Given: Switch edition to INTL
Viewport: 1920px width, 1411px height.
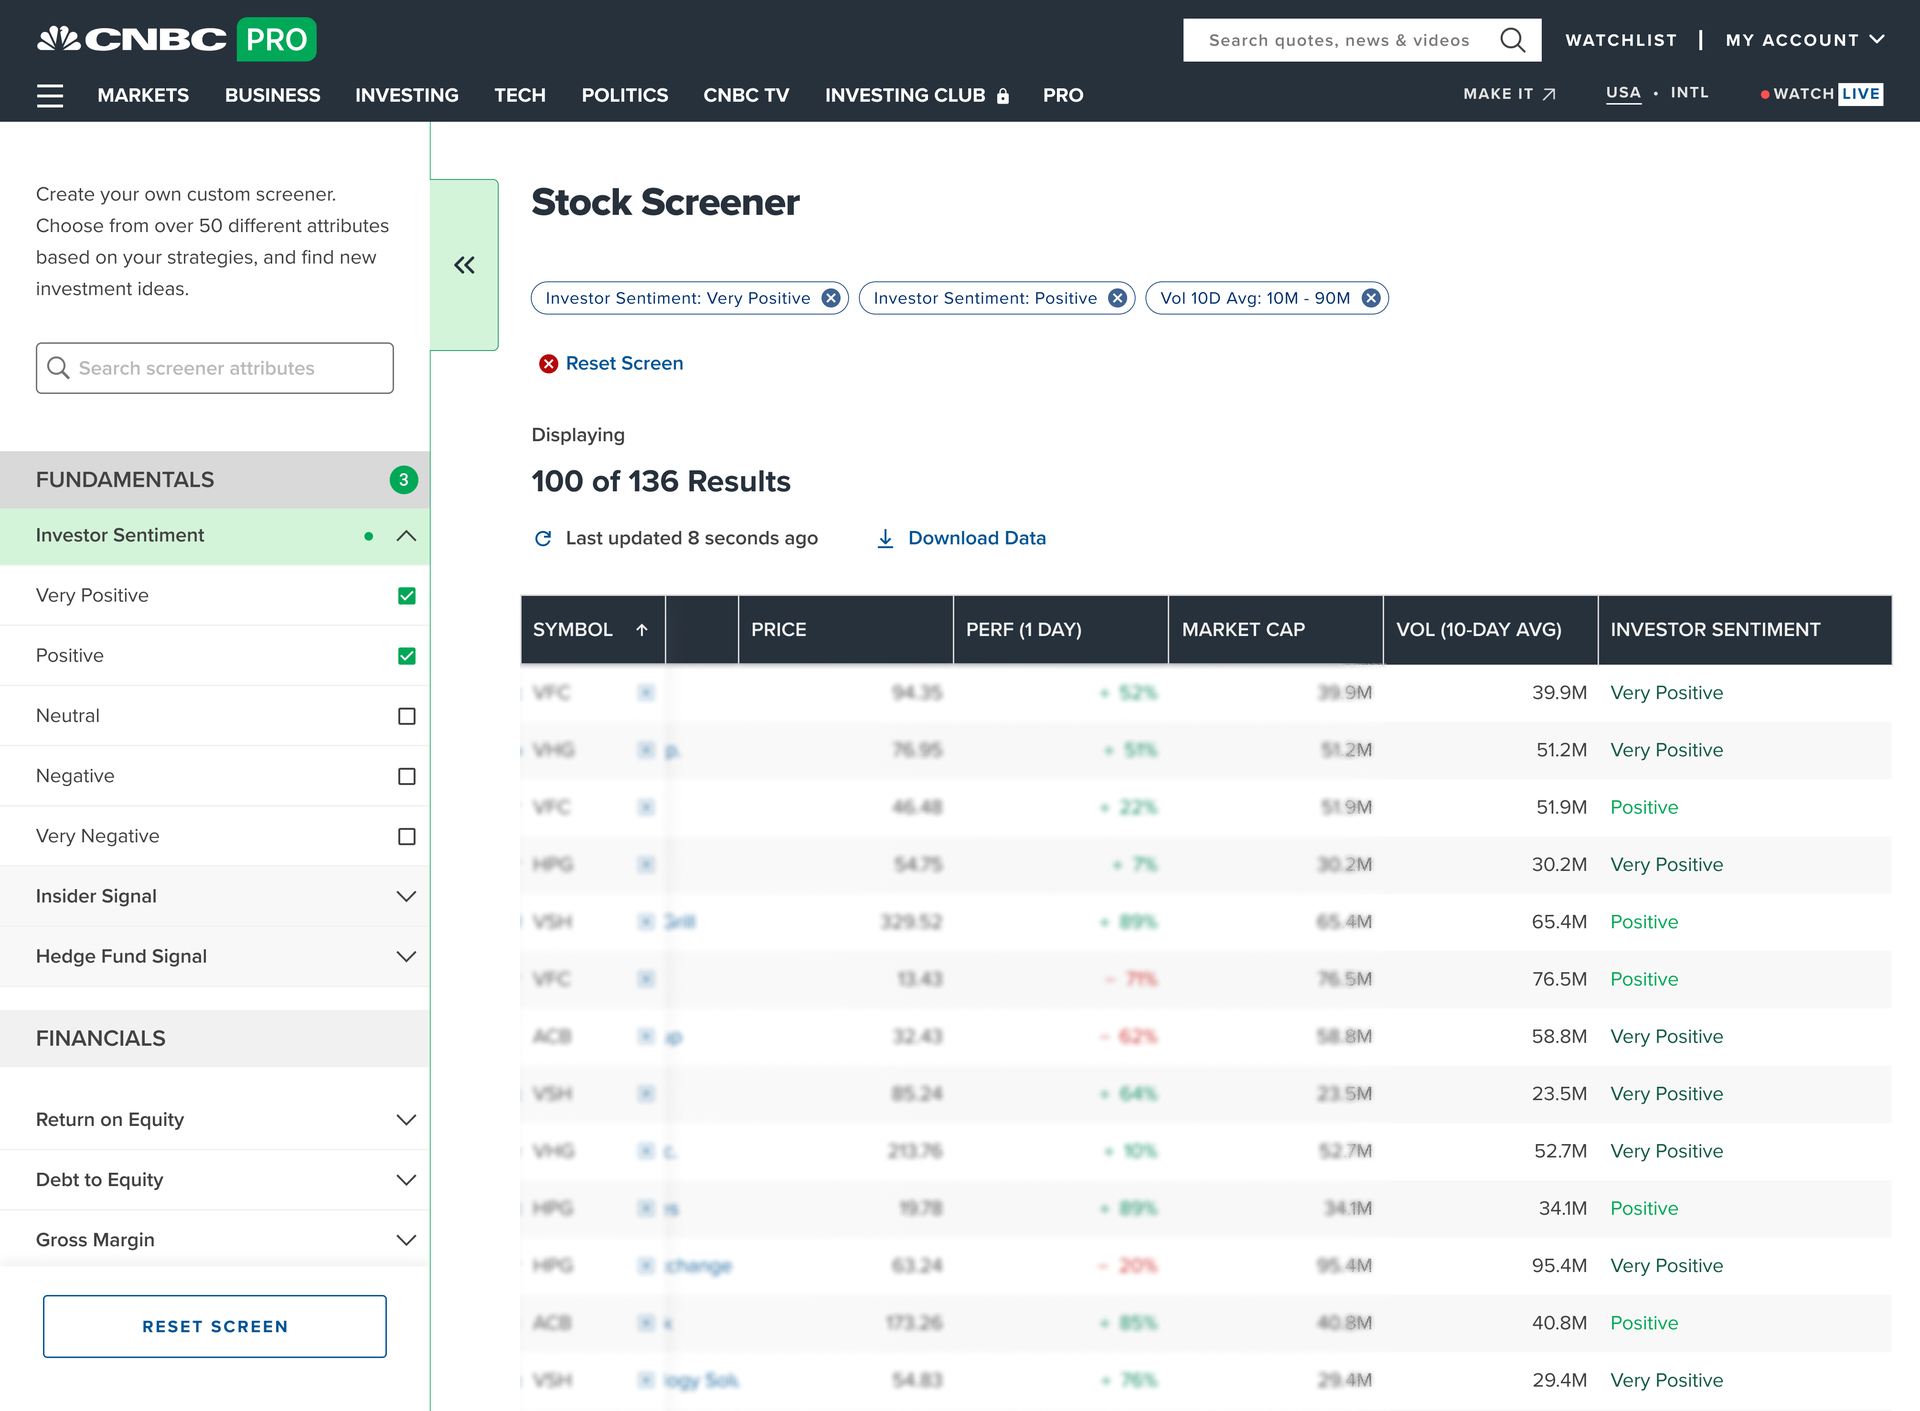Looking at the screenshot, I should (1689, 93).
